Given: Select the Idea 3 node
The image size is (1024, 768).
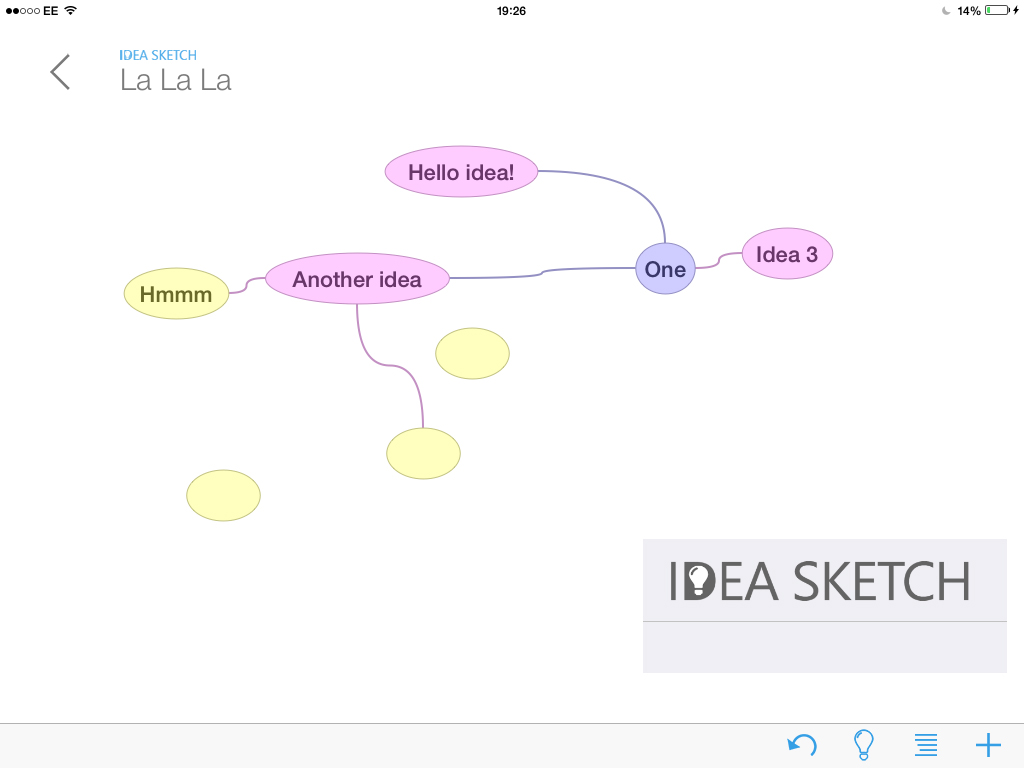Looking at the screenshot, I should [x=787, y=254].
